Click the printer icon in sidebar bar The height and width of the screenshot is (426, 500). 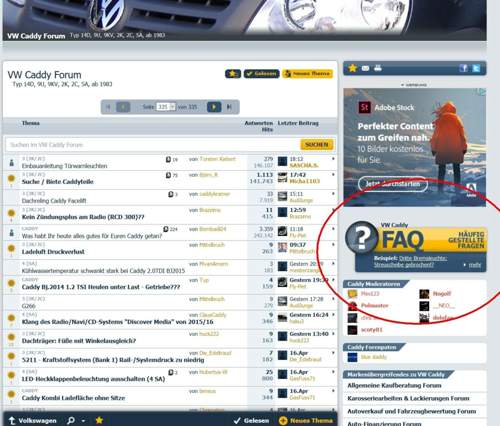point(378,68)
